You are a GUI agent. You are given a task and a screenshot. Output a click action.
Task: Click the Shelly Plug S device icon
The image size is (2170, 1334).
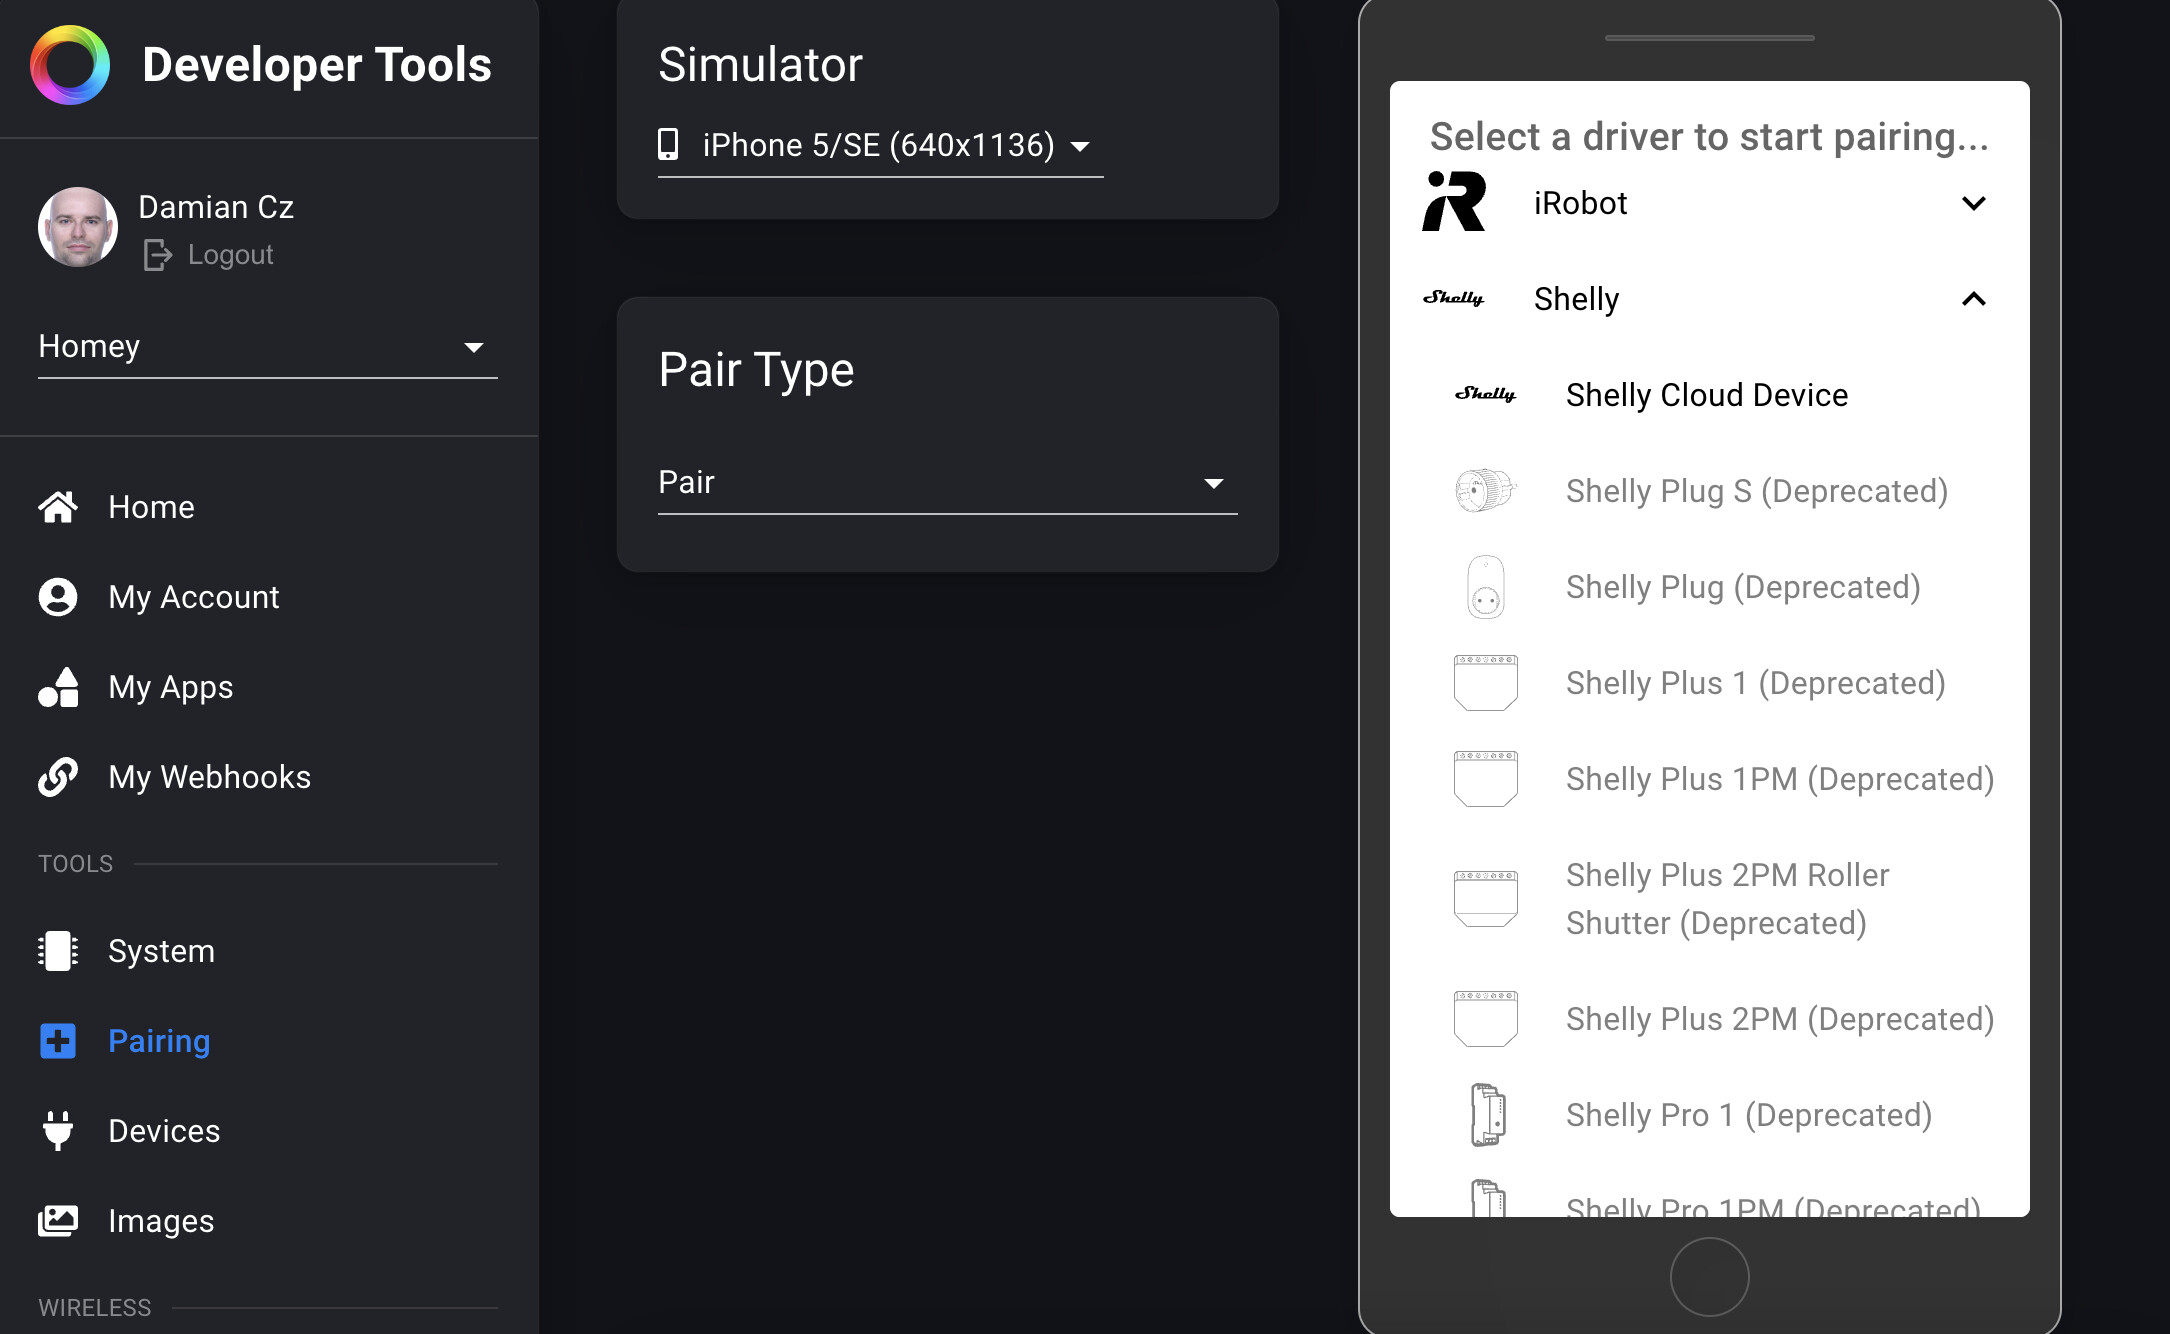pos(1485,491)
